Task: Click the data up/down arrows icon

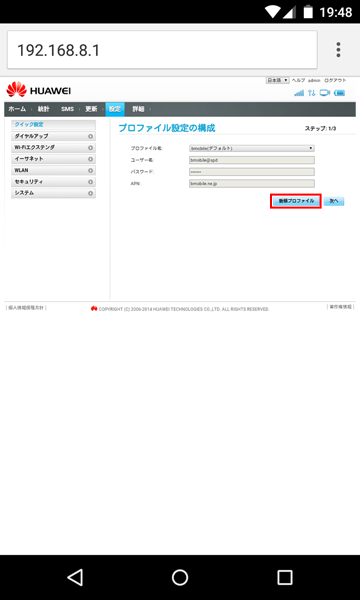Action: point(312,93)
